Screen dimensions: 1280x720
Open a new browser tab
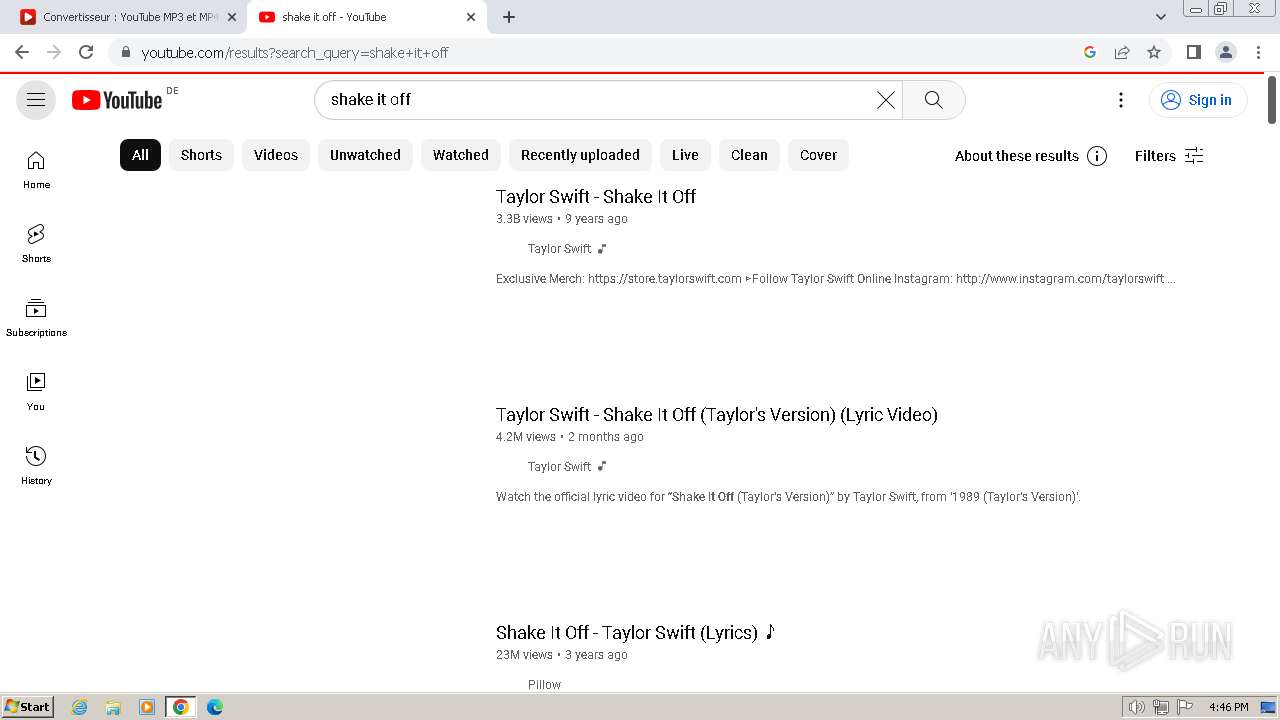(509, 17)
